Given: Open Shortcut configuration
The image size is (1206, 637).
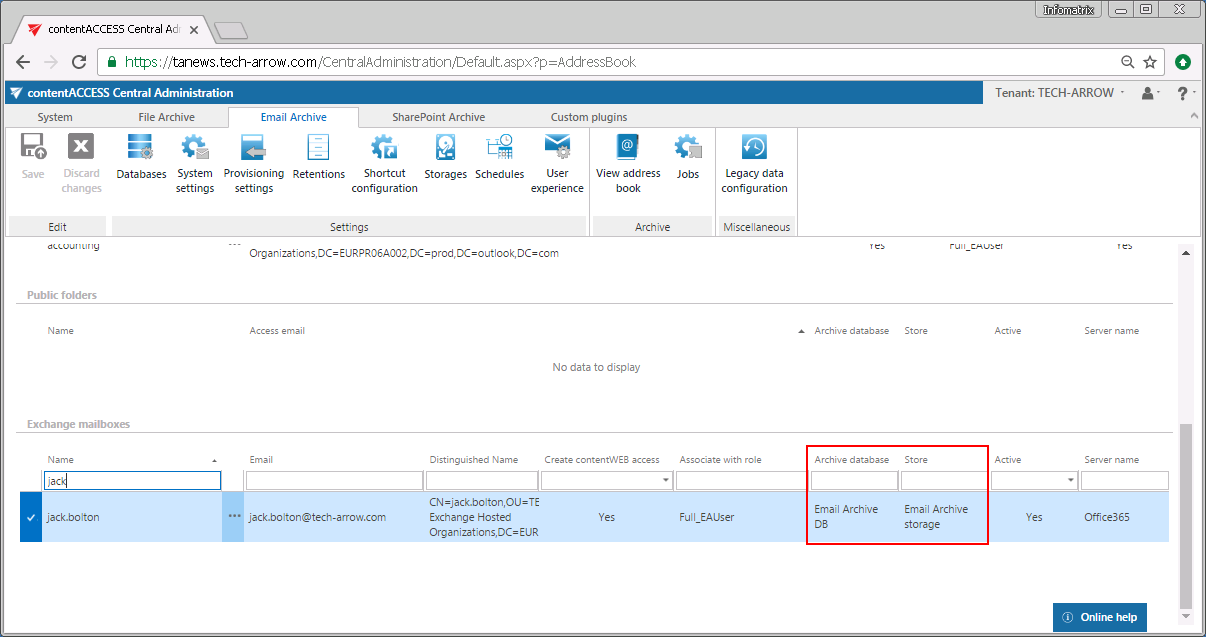Looking at the screenshot, I should click(384, 164).
